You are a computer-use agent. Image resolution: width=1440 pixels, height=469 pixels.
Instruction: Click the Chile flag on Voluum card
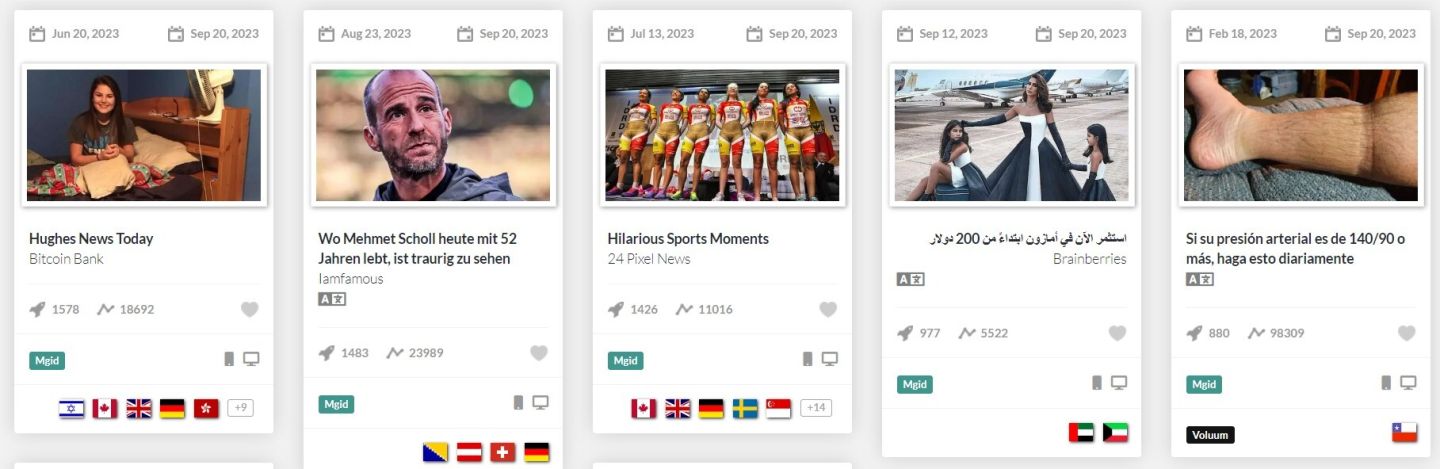pyautogui.click(x=1404, y=432)
